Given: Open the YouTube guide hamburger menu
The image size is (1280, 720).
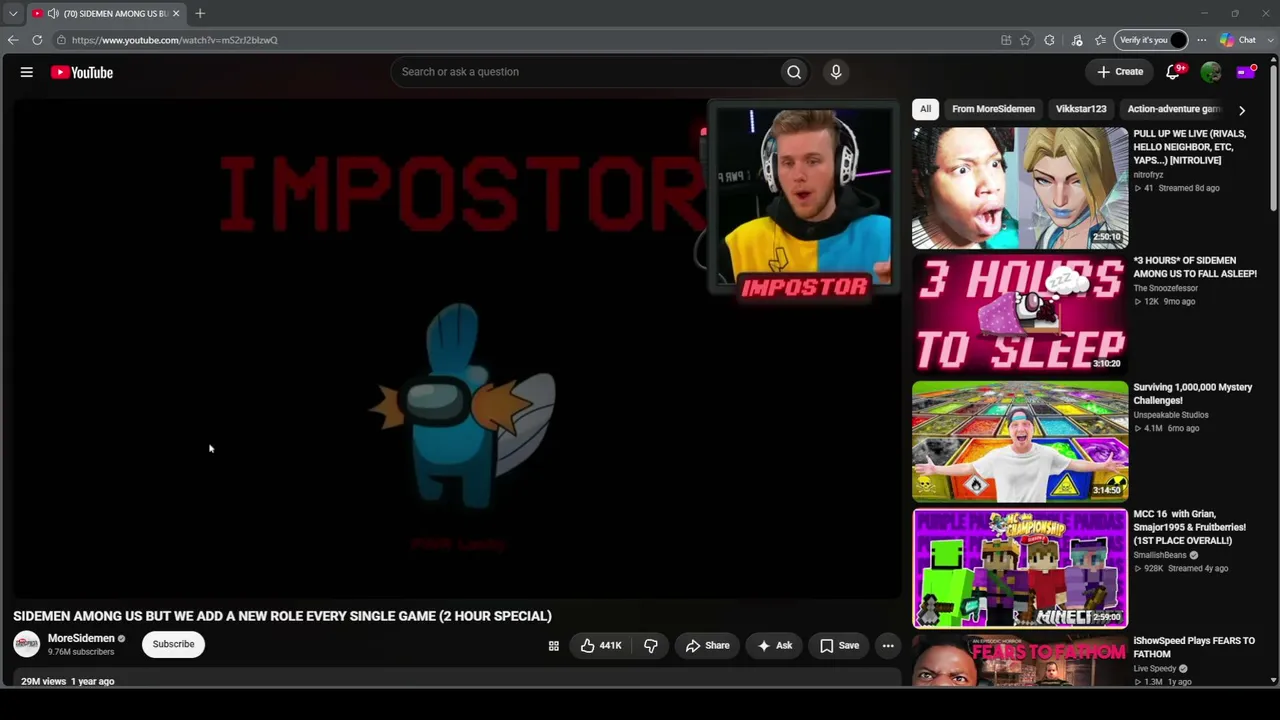Looking at the screenshot, I should coord(27,72).
